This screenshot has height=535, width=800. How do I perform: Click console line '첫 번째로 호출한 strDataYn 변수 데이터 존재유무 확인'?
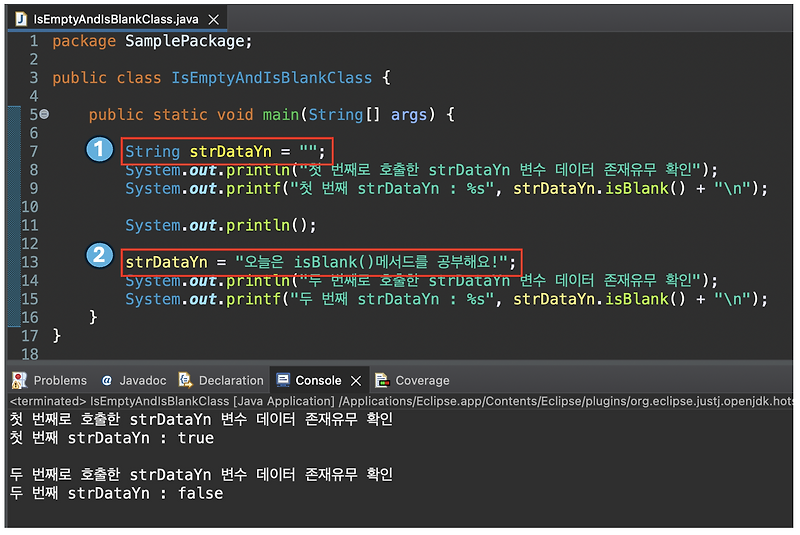click(x=201, y=420)
